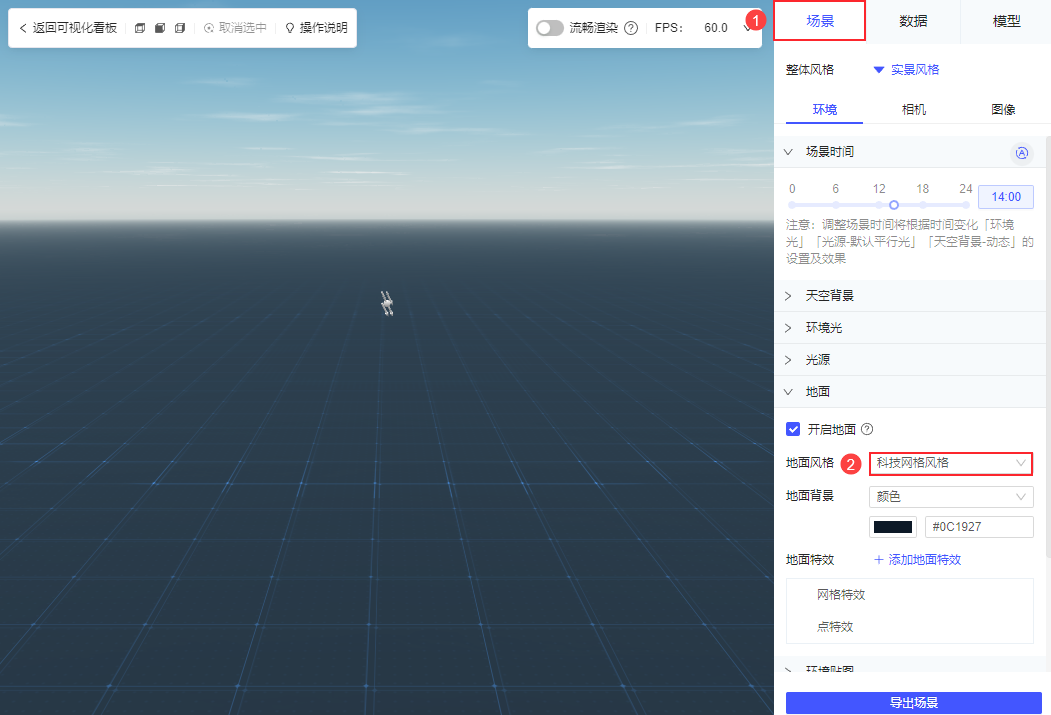Click the 导出场景 export button
1051x715 pixels.
pyautogui.click(x=913, y=702)
